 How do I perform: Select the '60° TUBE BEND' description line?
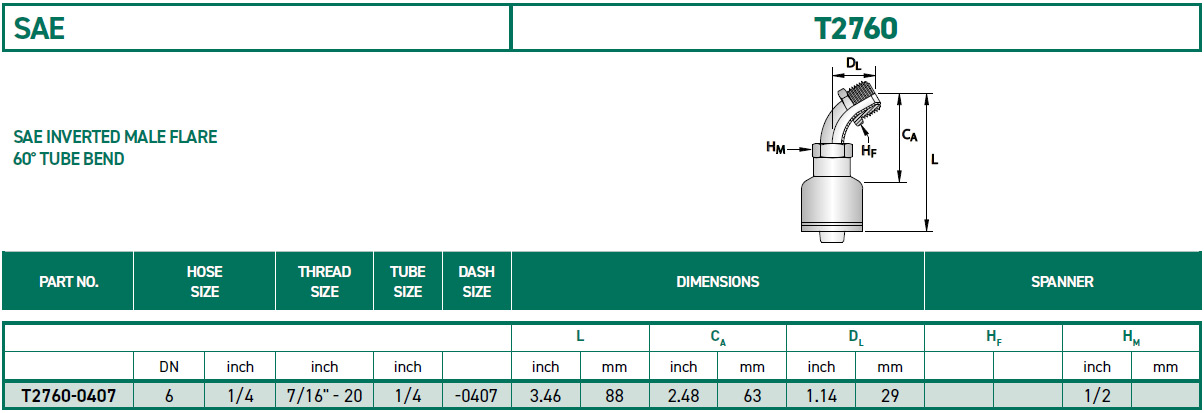[x=69, y=159]
